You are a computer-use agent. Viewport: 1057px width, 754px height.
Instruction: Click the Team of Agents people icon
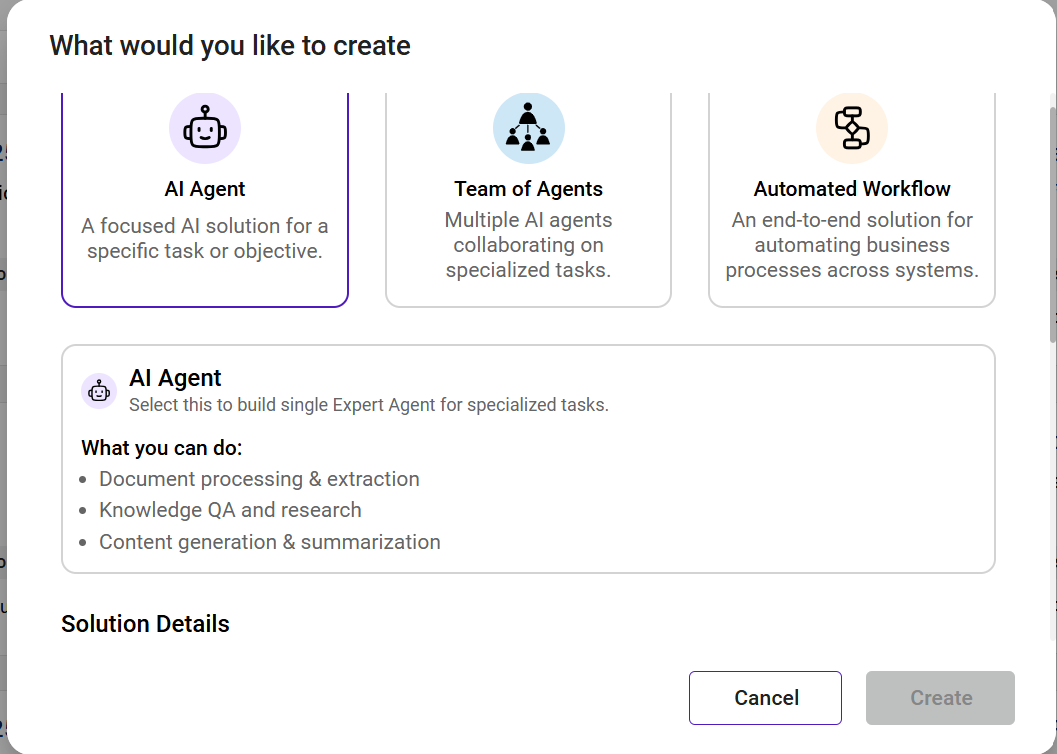click(x=528, y=128)
